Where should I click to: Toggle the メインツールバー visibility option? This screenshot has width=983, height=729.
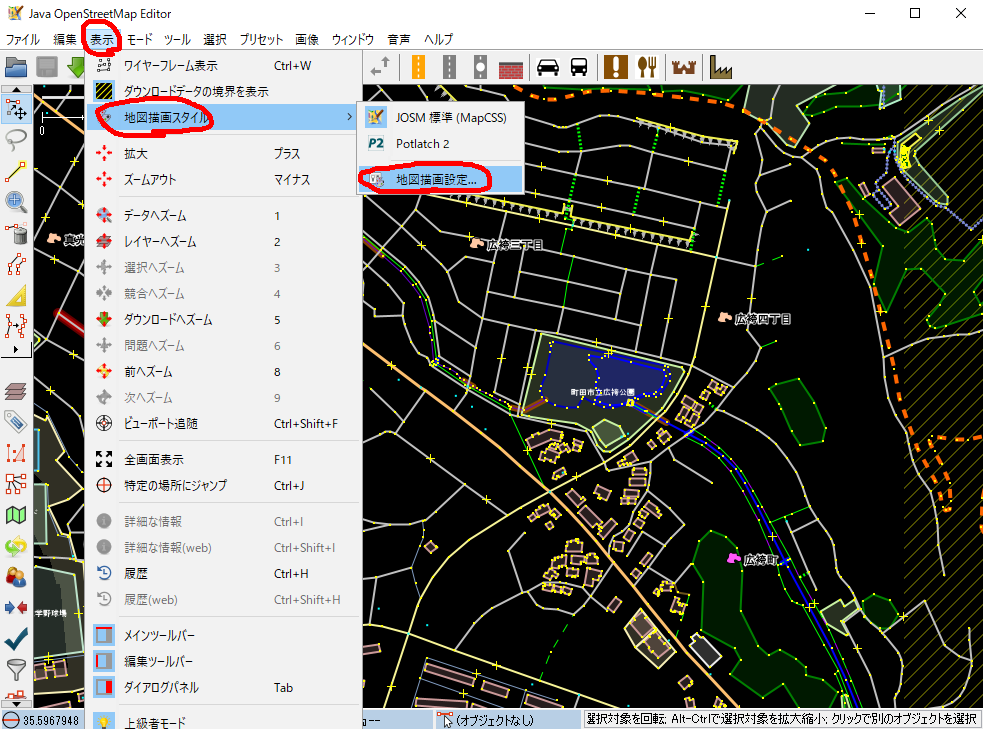click(x=158, y=635)
